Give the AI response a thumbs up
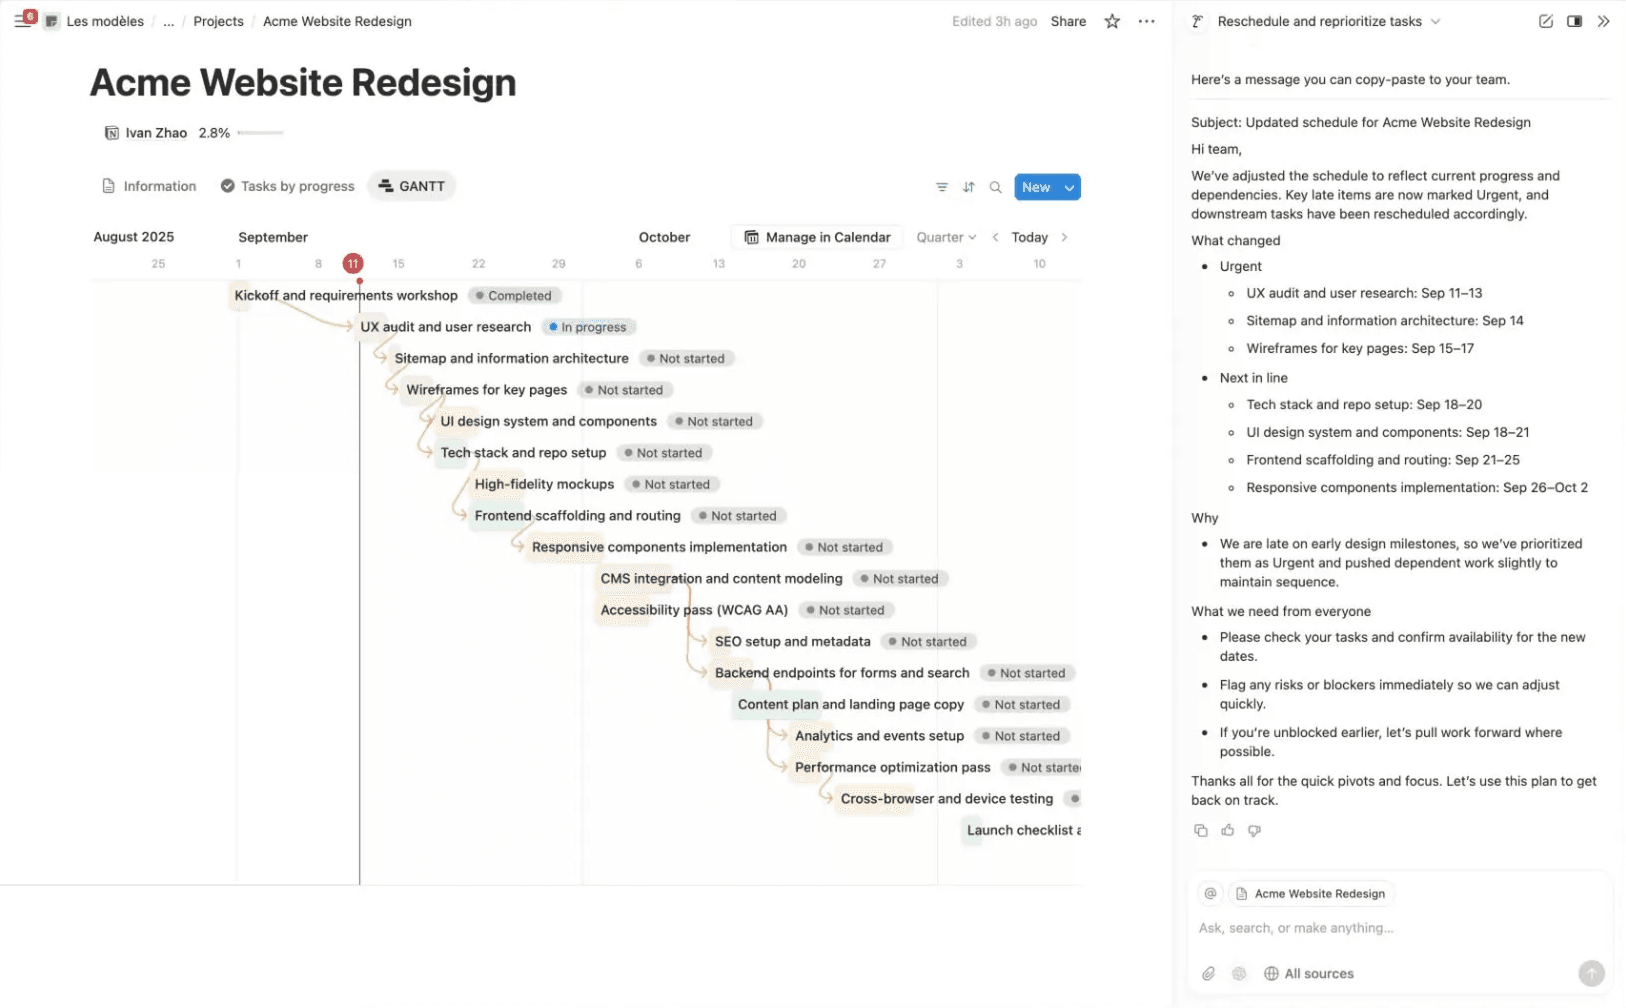This screenshot has width=1626, height=1008. point(1228,830)
